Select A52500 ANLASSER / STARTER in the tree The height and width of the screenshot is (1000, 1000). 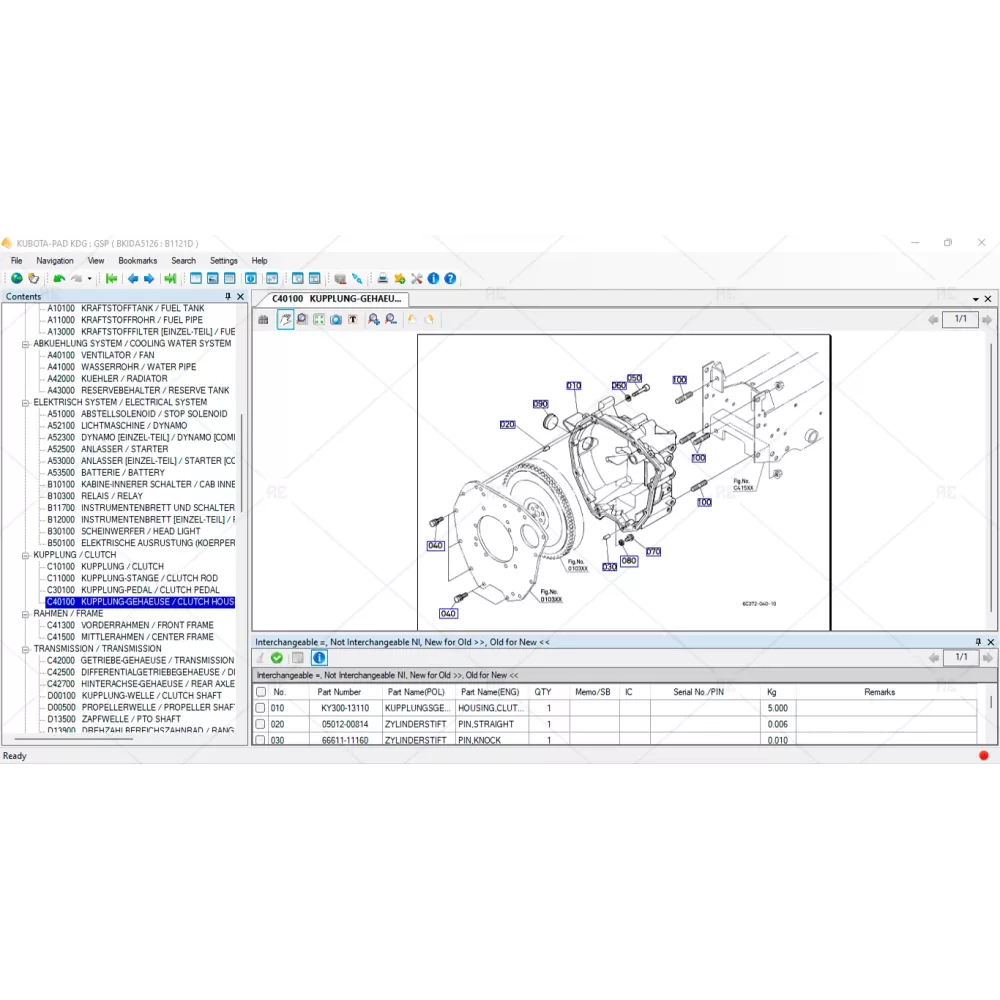(108, 449)
